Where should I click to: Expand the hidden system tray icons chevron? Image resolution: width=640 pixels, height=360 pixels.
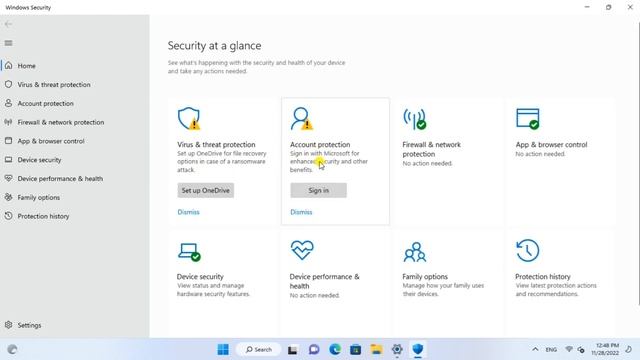tap(535, 349)
